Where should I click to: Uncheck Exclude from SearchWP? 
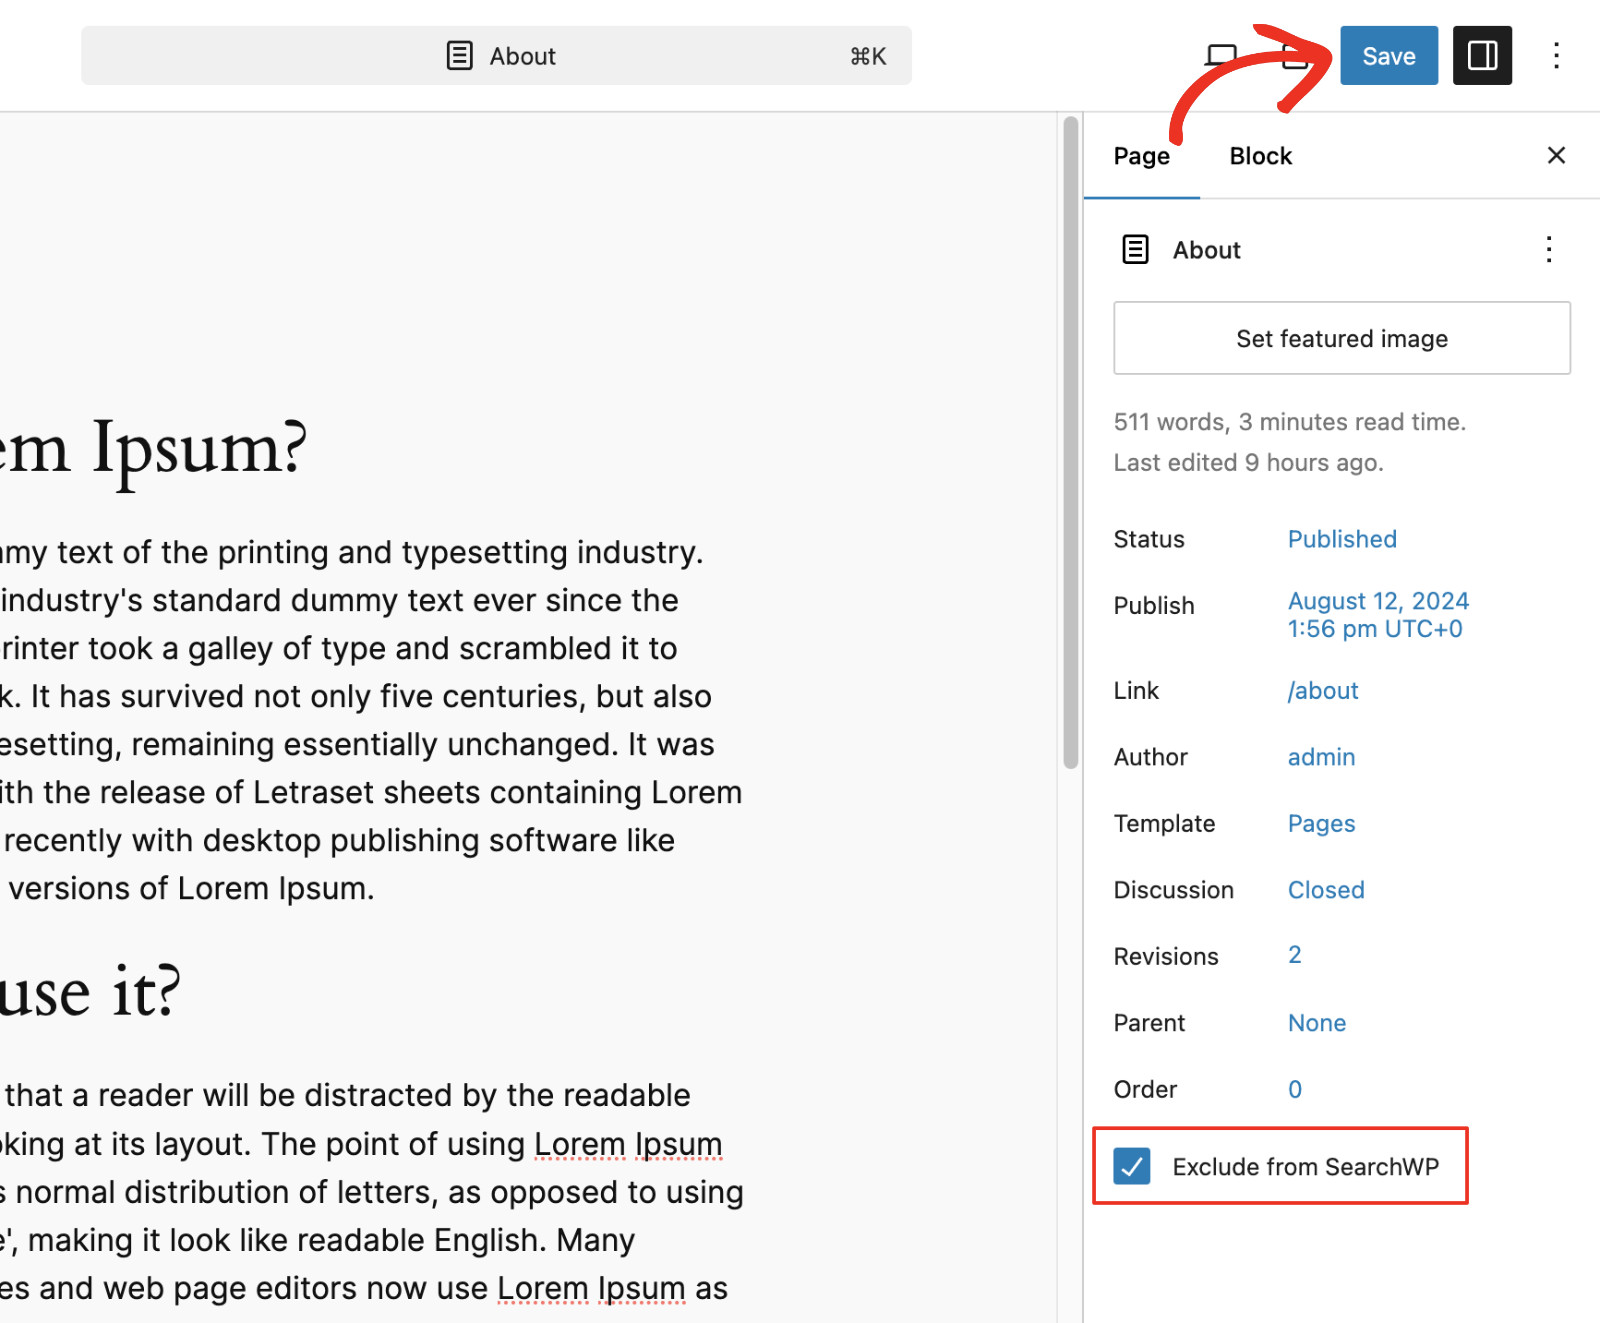pos(1132,1166)
